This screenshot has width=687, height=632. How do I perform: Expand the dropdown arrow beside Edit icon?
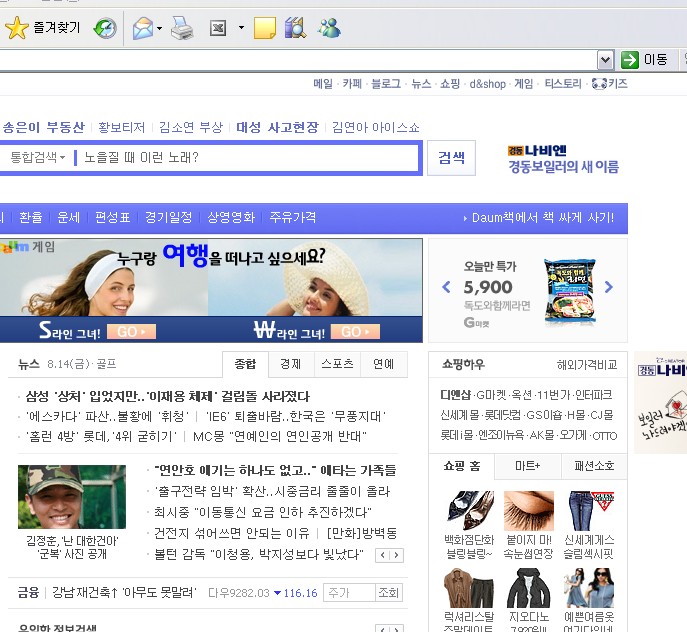coord(241,28)
